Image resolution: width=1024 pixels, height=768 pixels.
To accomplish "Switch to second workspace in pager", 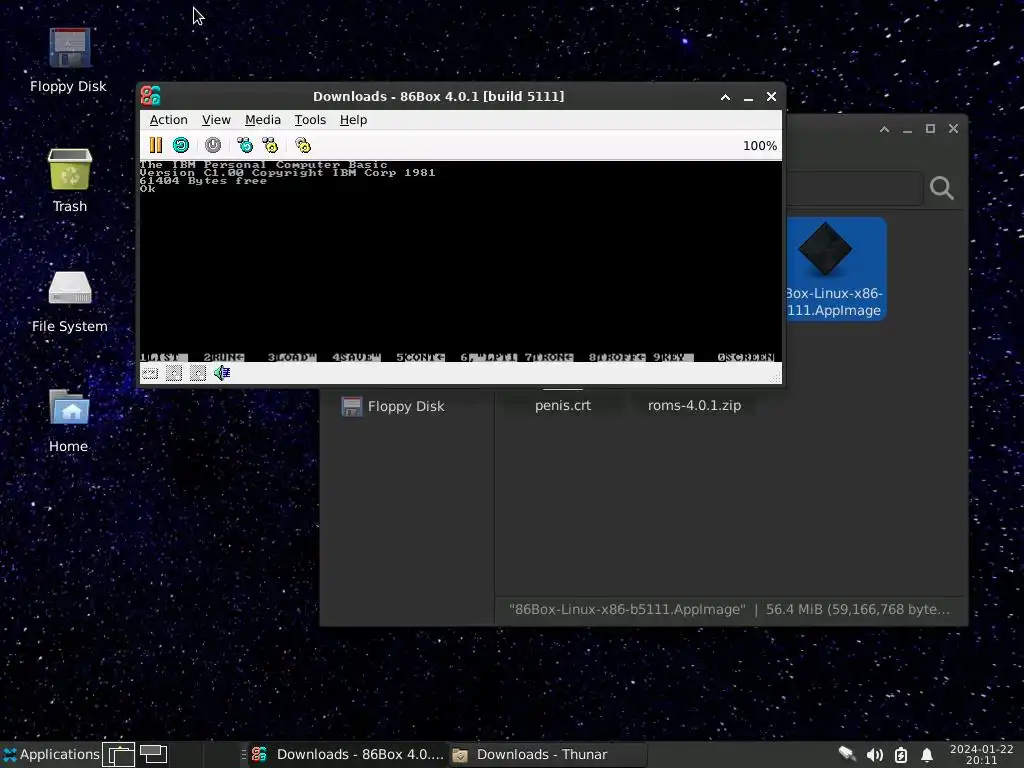I will [153, 754].
